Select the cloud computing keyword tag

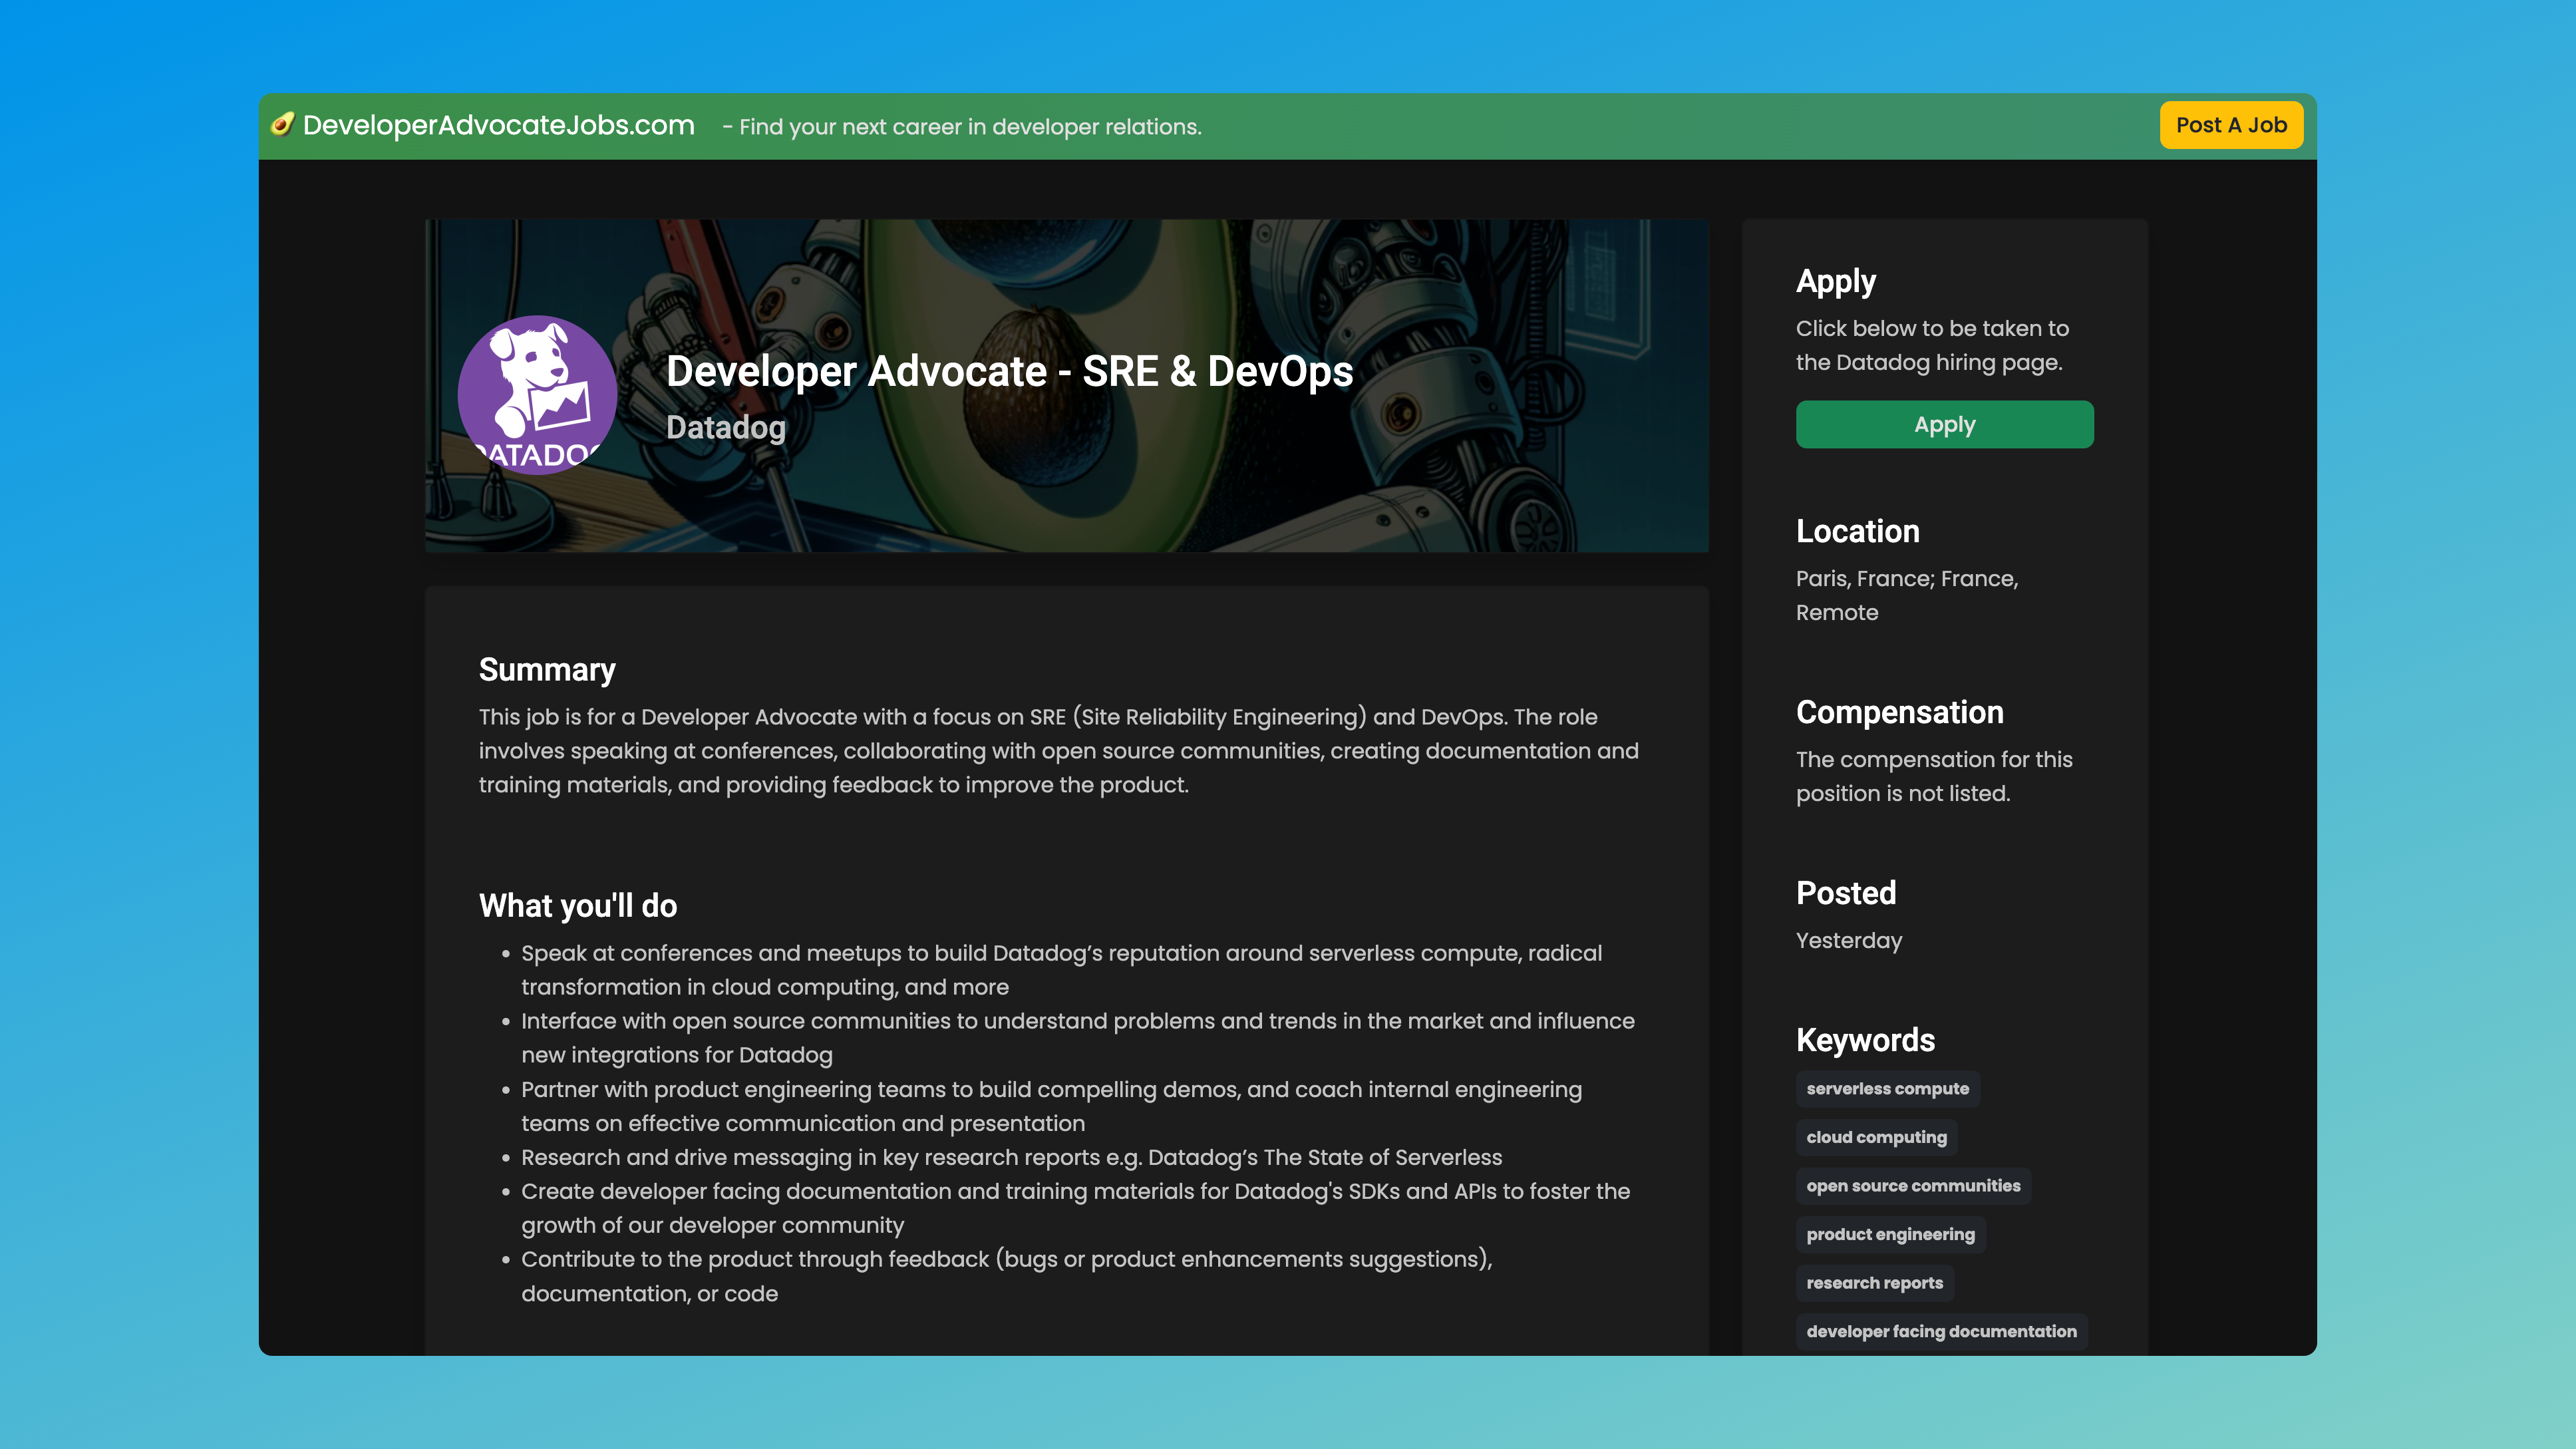pyautogui.click(x=1876, y=1137)
